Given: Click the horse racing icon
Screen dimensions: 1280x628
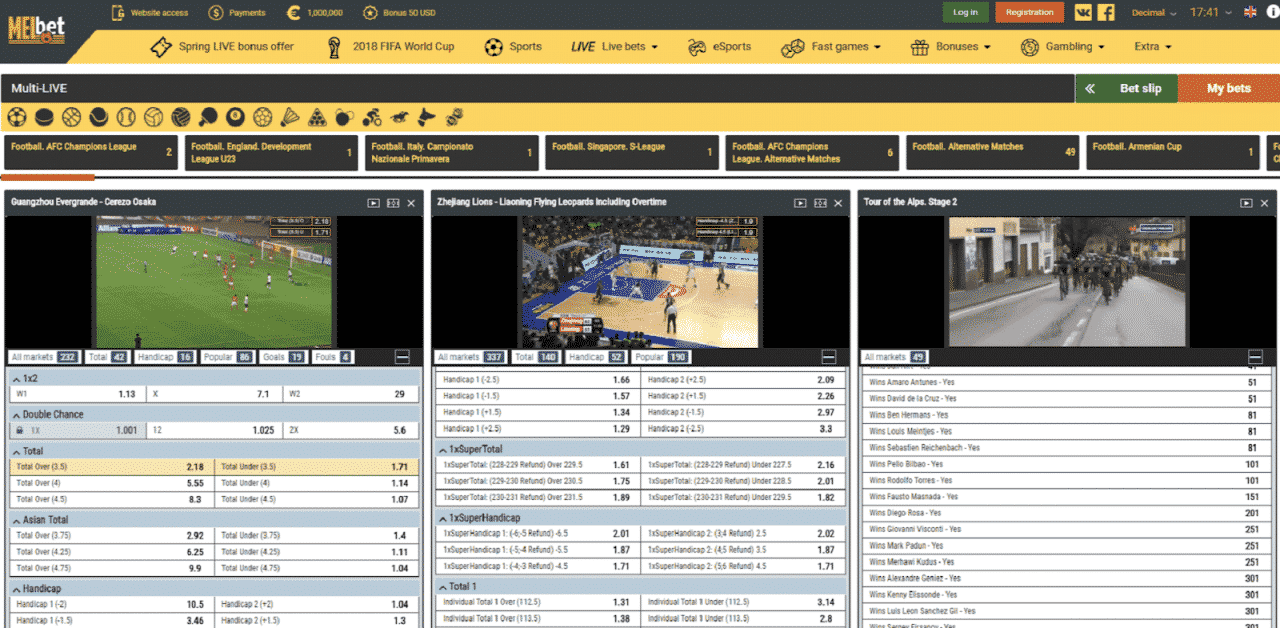Looking at the screenshot, I should pos(399,117).
